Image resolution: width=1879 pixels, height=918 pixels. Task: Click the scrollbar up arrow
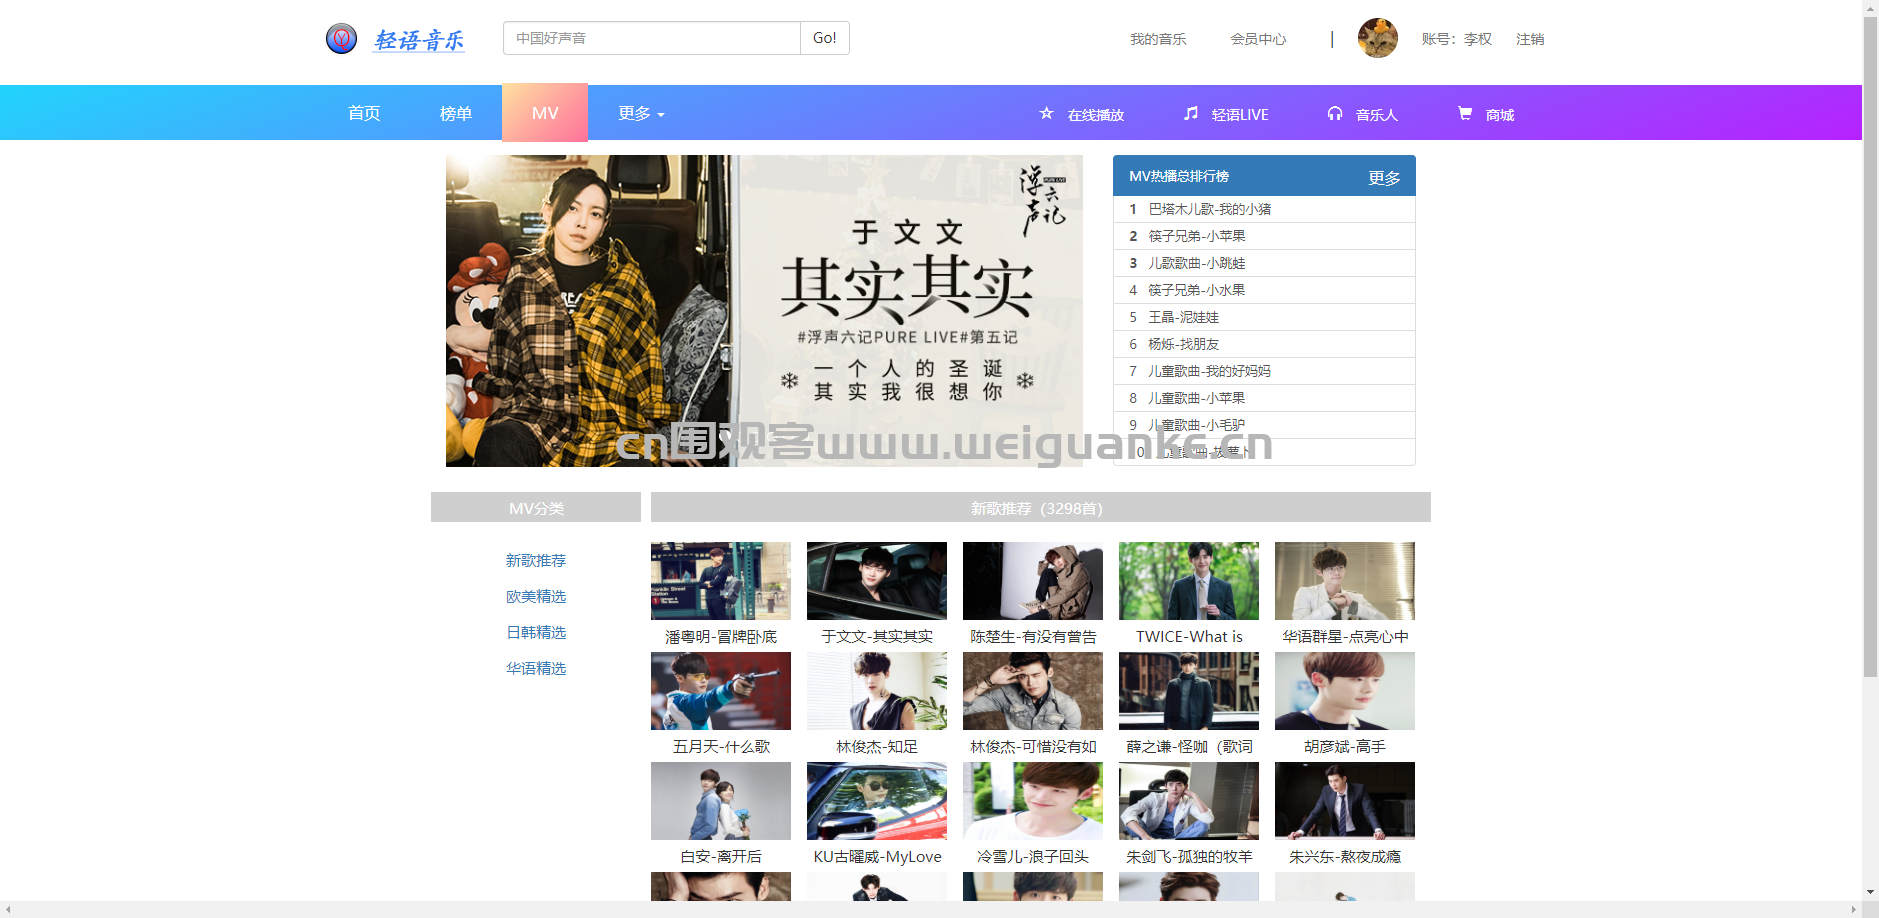pos(1870,7)
